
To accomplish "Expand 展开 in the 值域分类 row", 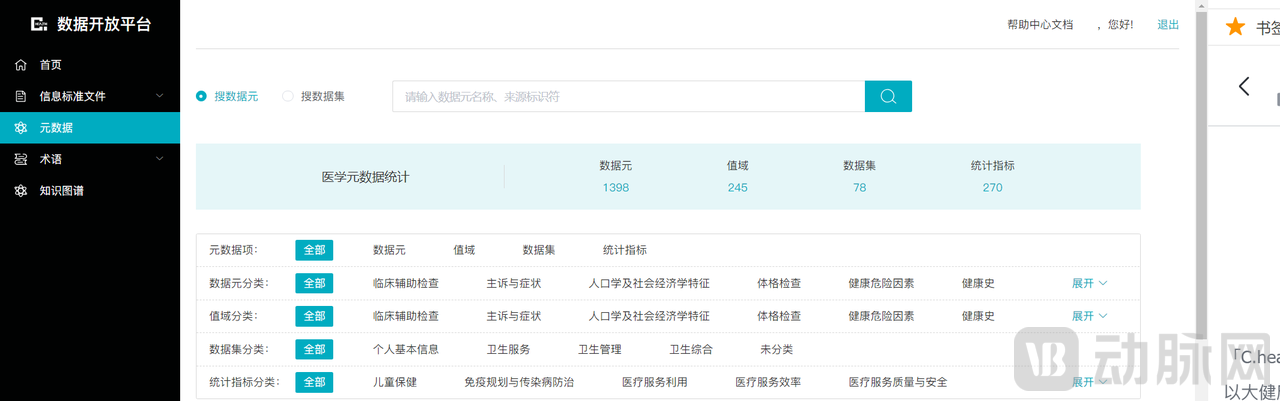I will 1089,316.
